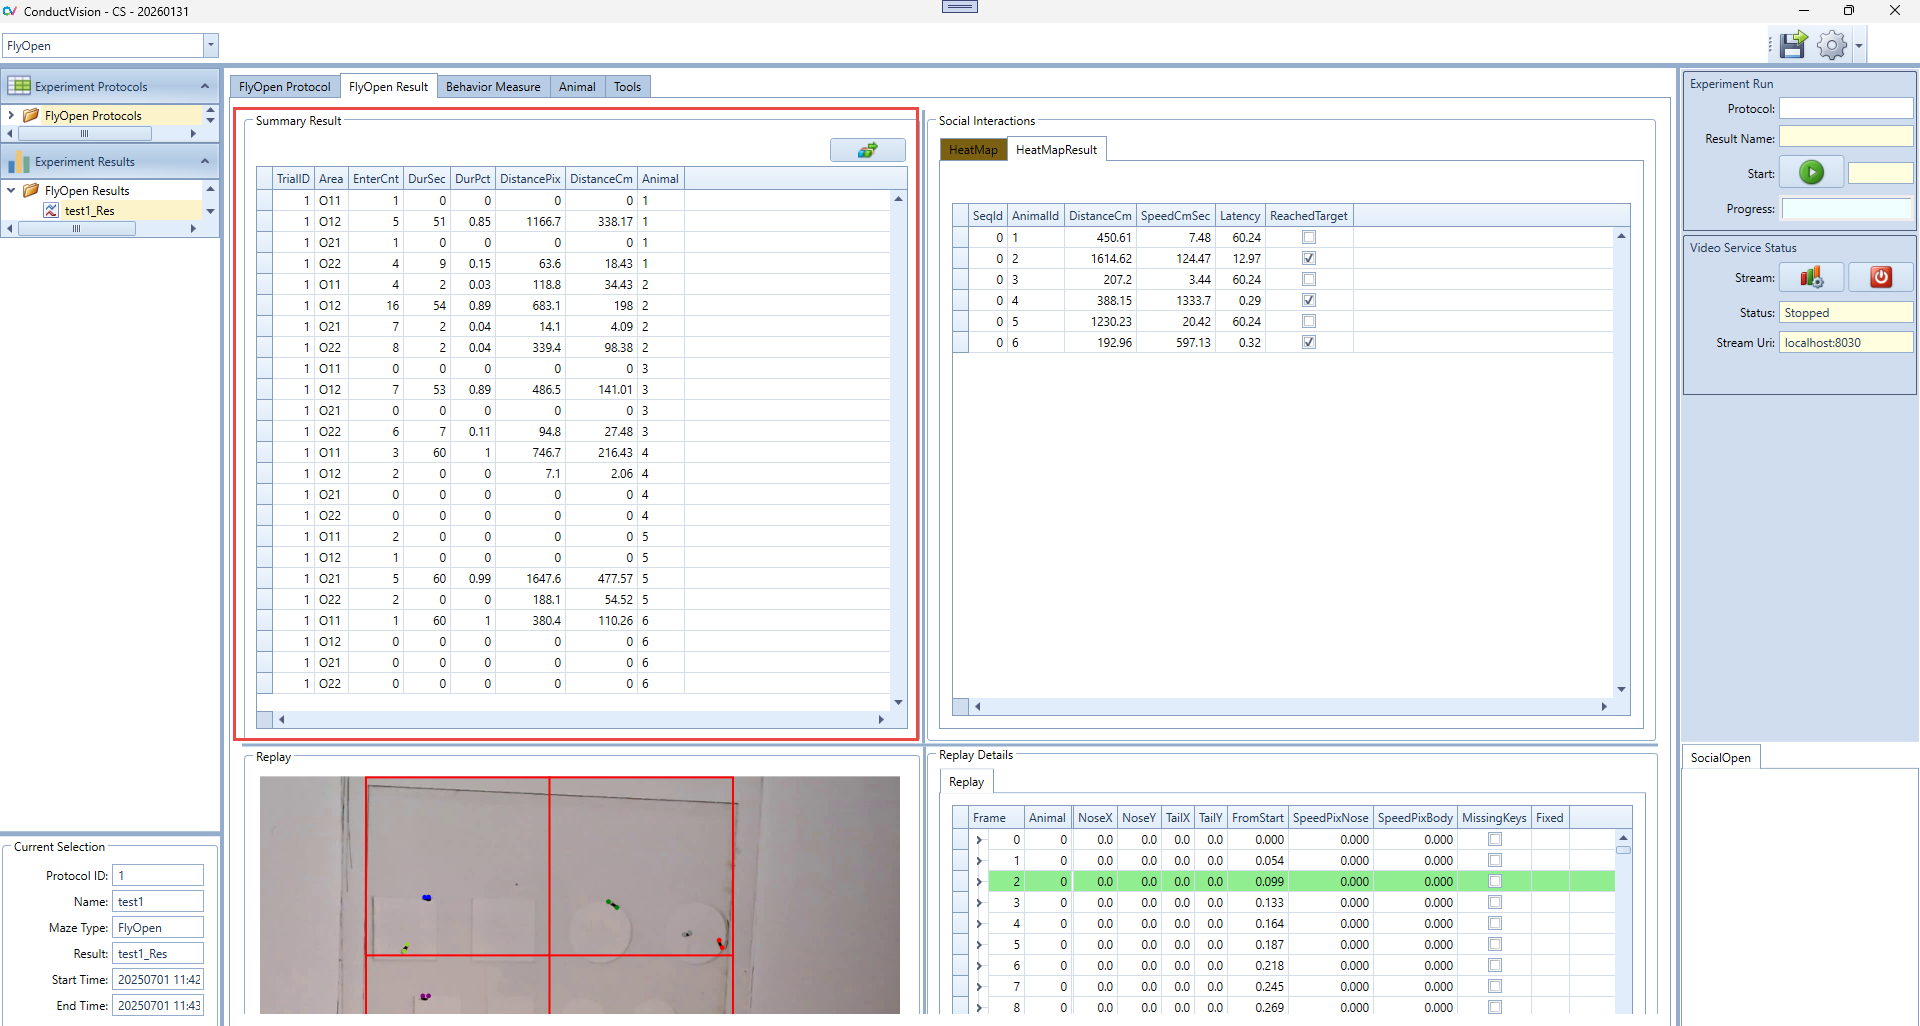Image resolution: width=1920 pixels, height=1026 pixels.
Task: Select the test1_Res result item
Action: [89, 211]
